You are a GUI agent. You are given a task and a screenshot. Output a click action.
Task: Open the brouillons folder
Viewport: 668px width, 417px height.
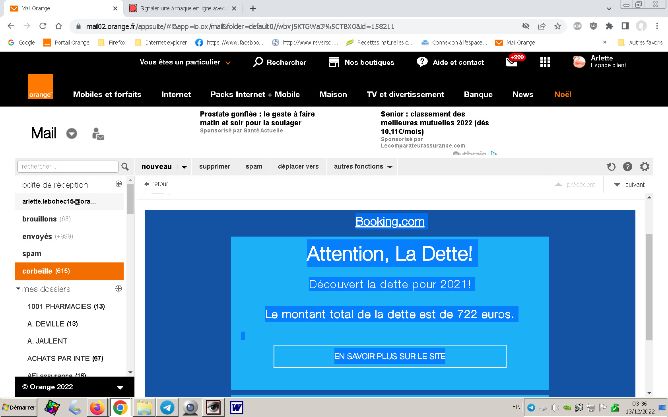coord(39,219)
